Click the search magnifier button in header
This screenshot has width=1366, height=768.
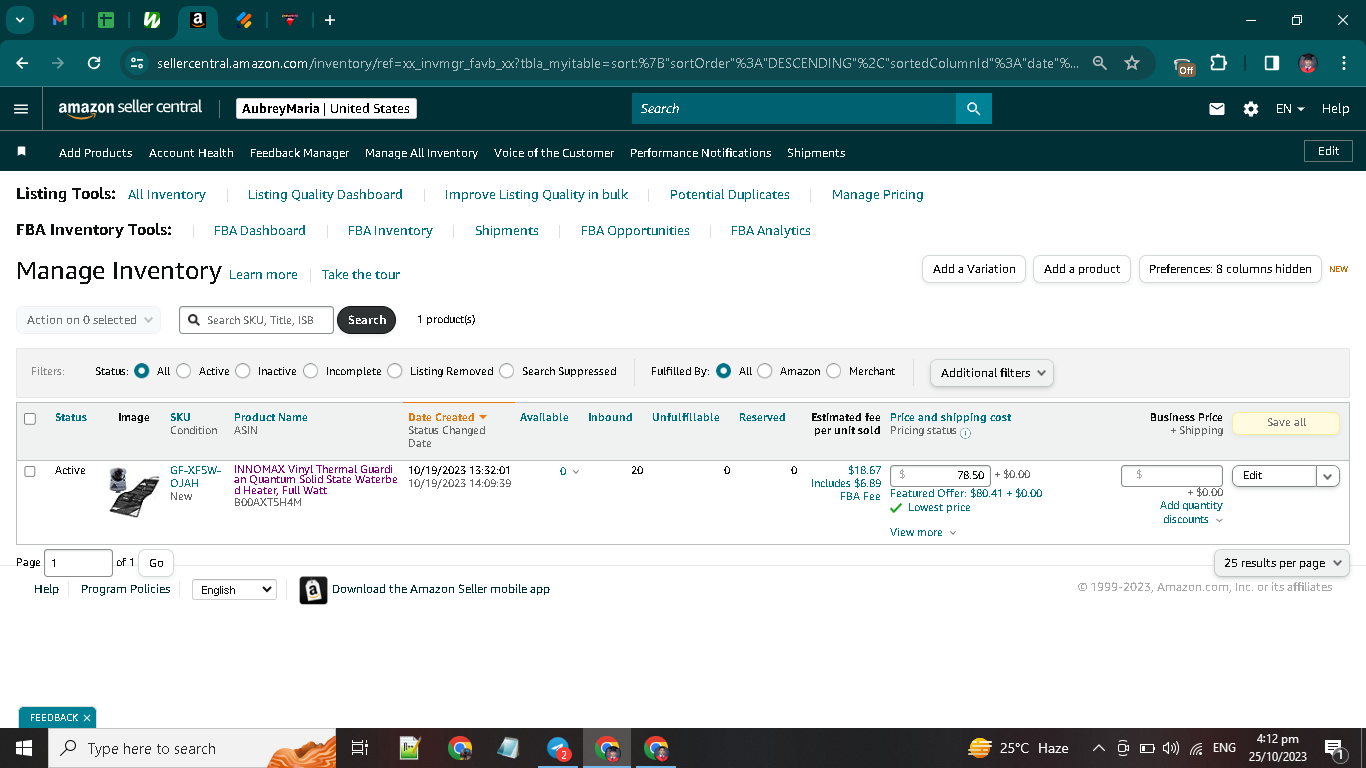(974, 109)
